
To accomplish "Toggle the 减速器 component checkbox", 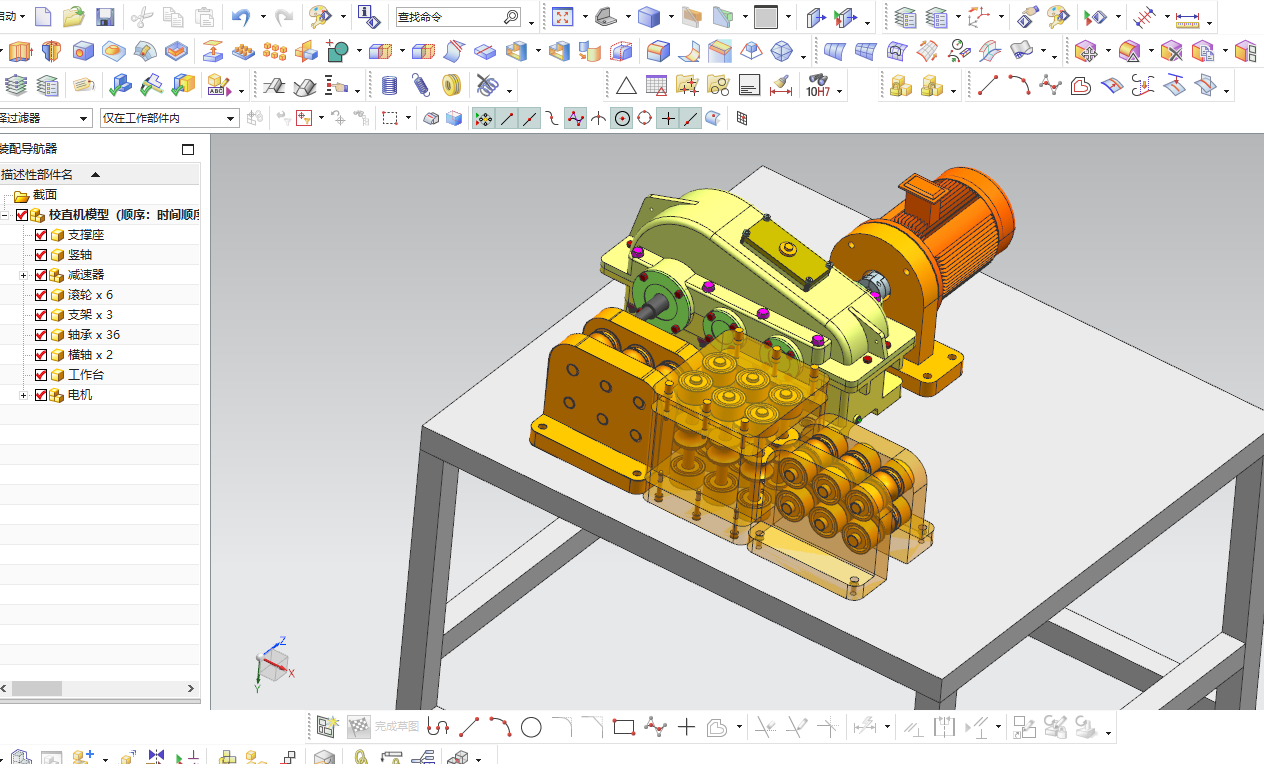I will [41, 275].
